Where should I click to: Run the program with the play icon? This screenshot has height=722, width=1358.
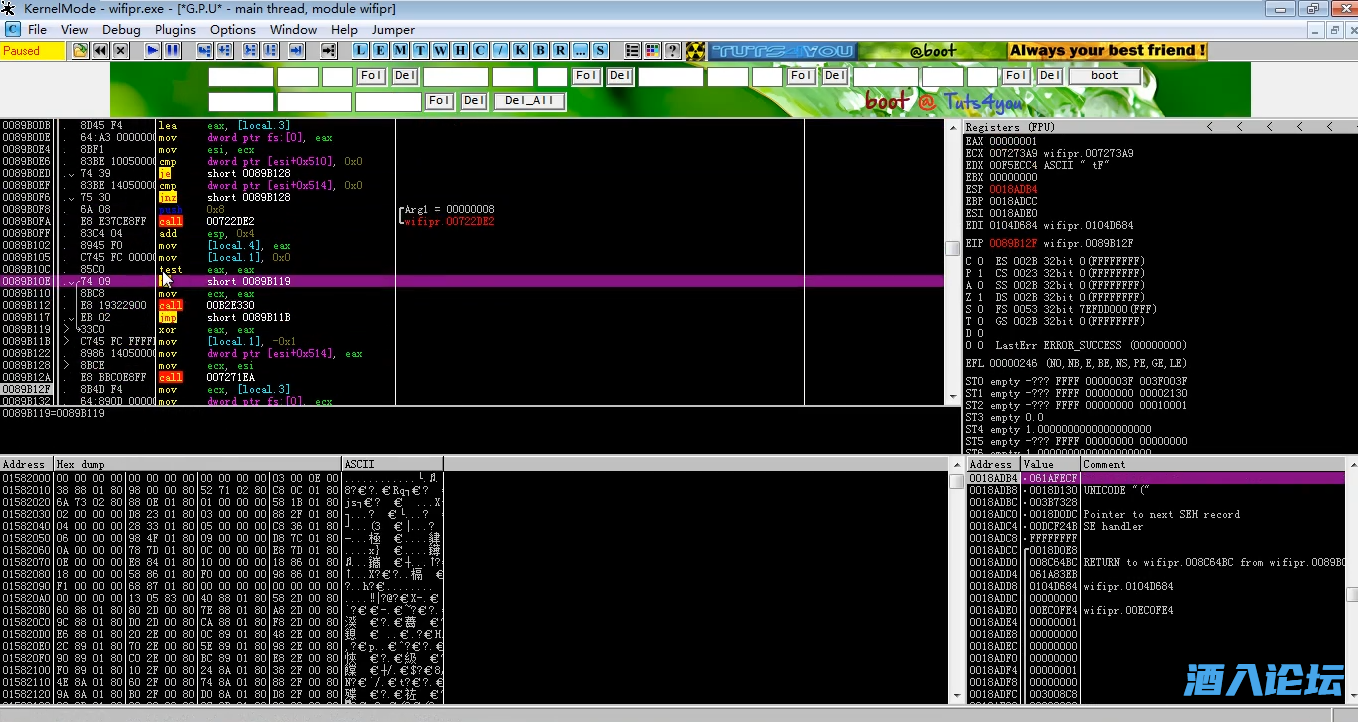tap(152, 50)
